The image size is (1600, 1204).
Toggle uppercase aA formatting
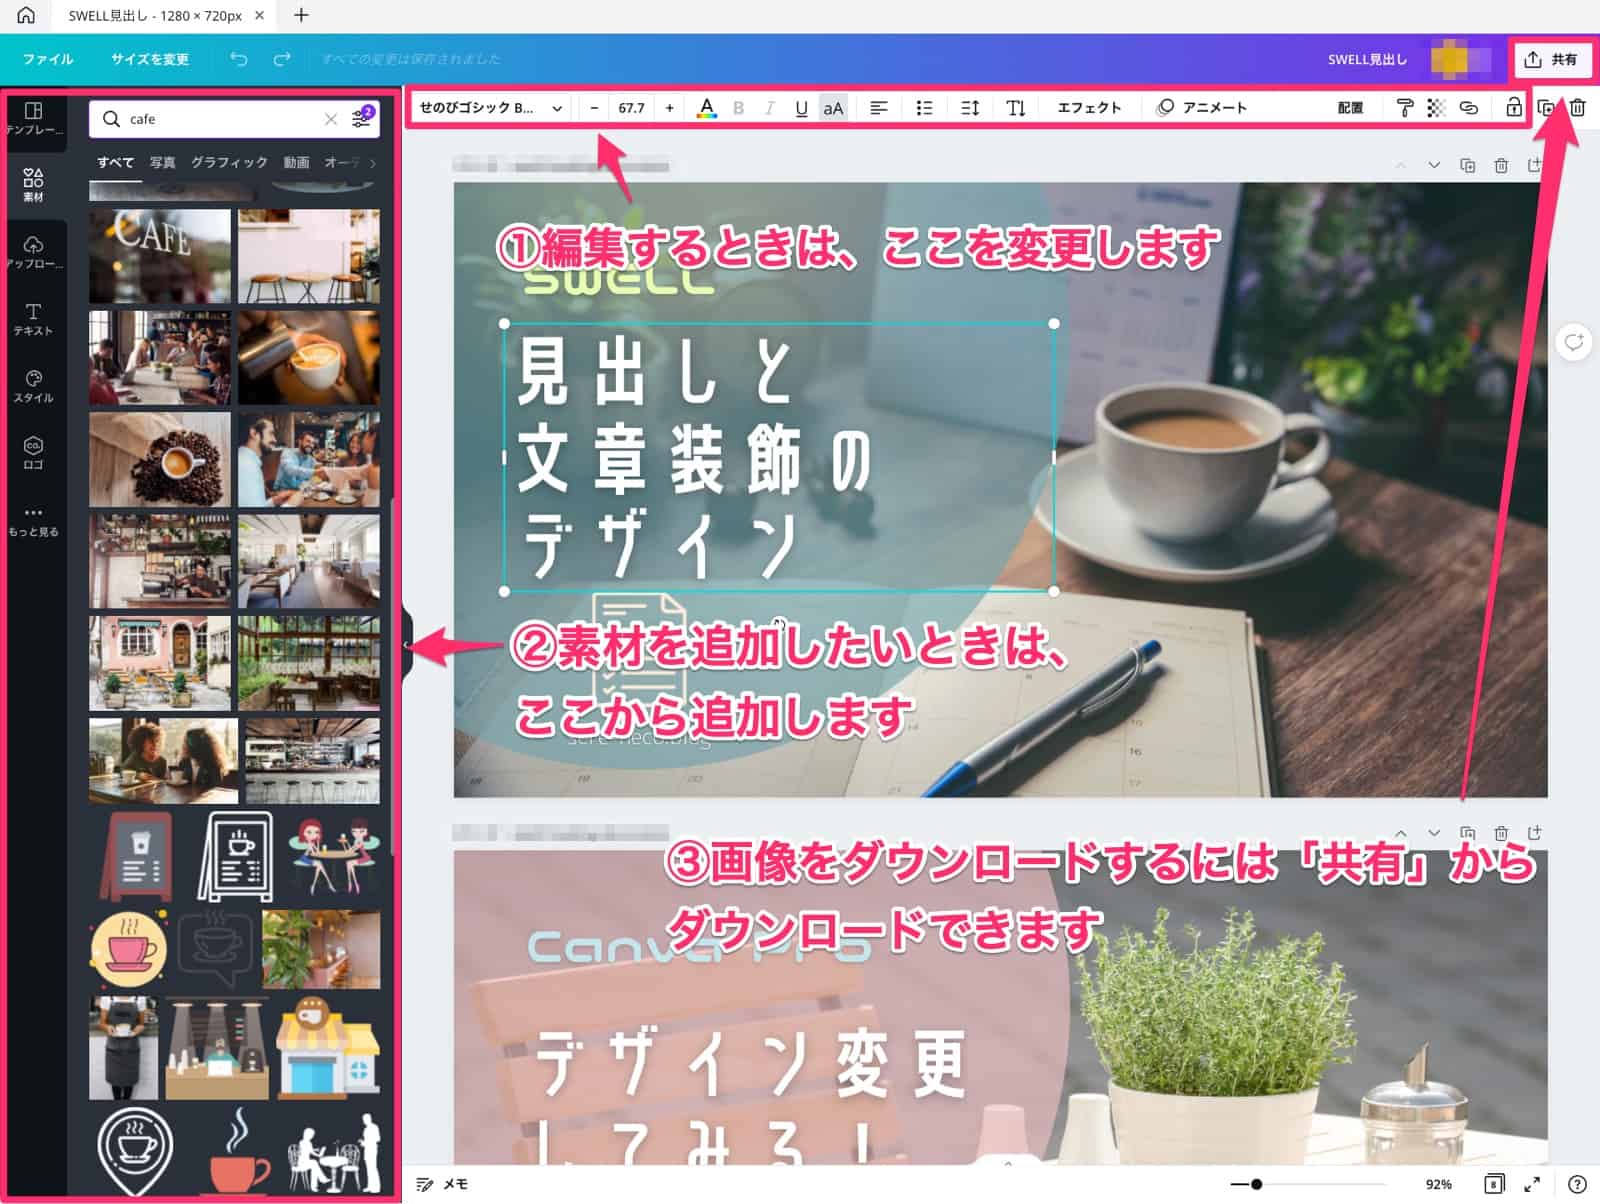click(833, 108)
